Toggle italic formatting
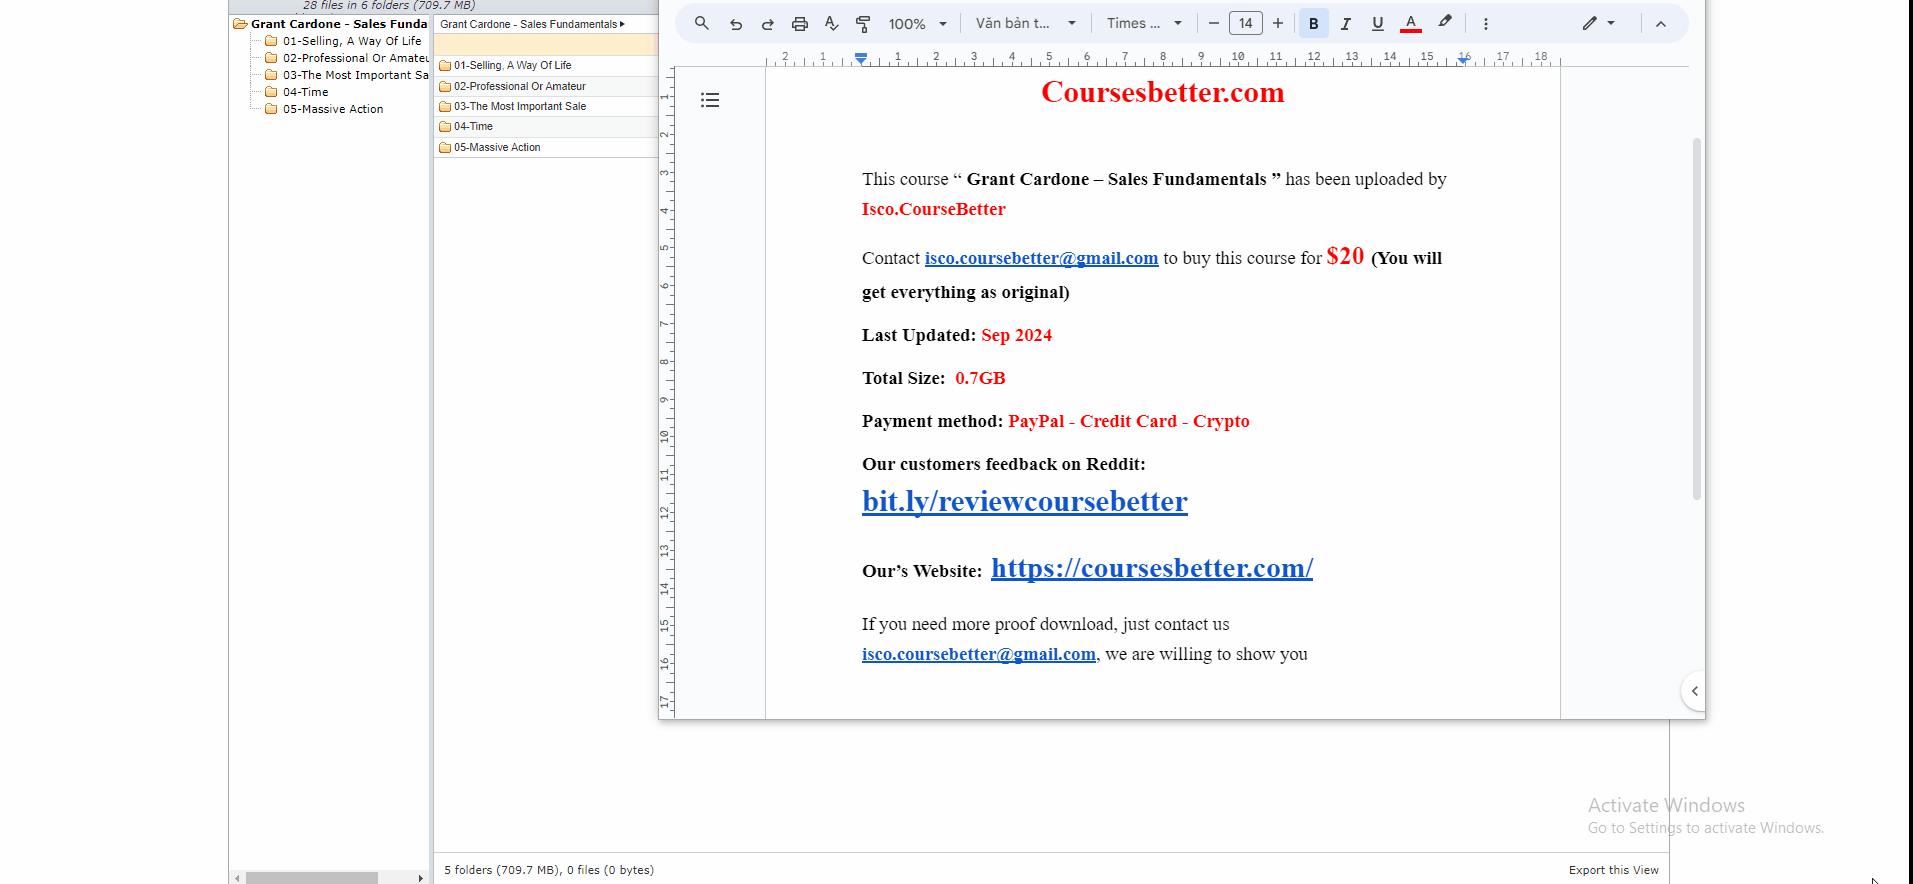1913x884 pixels. point(1346,24)
